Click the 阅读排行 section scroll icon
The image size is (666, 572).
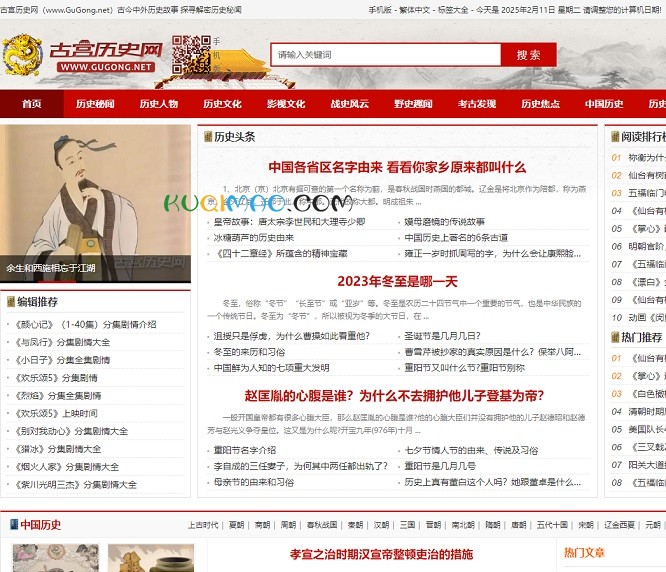coord(615,137)
